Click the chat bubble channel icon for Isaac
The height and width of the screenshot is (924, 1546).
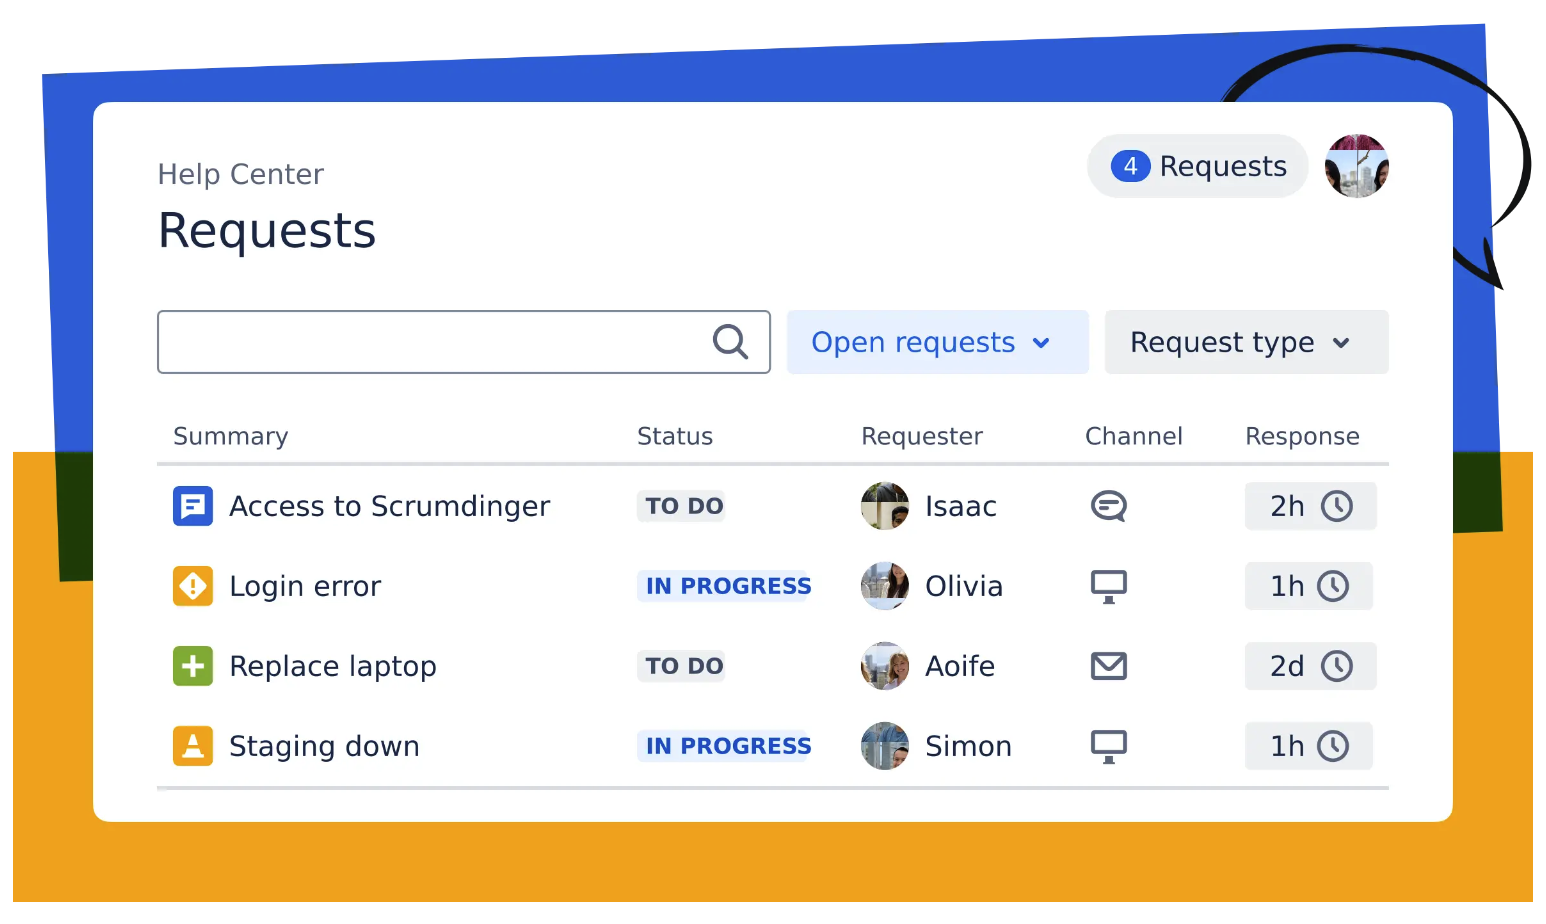pos(1108,506)
